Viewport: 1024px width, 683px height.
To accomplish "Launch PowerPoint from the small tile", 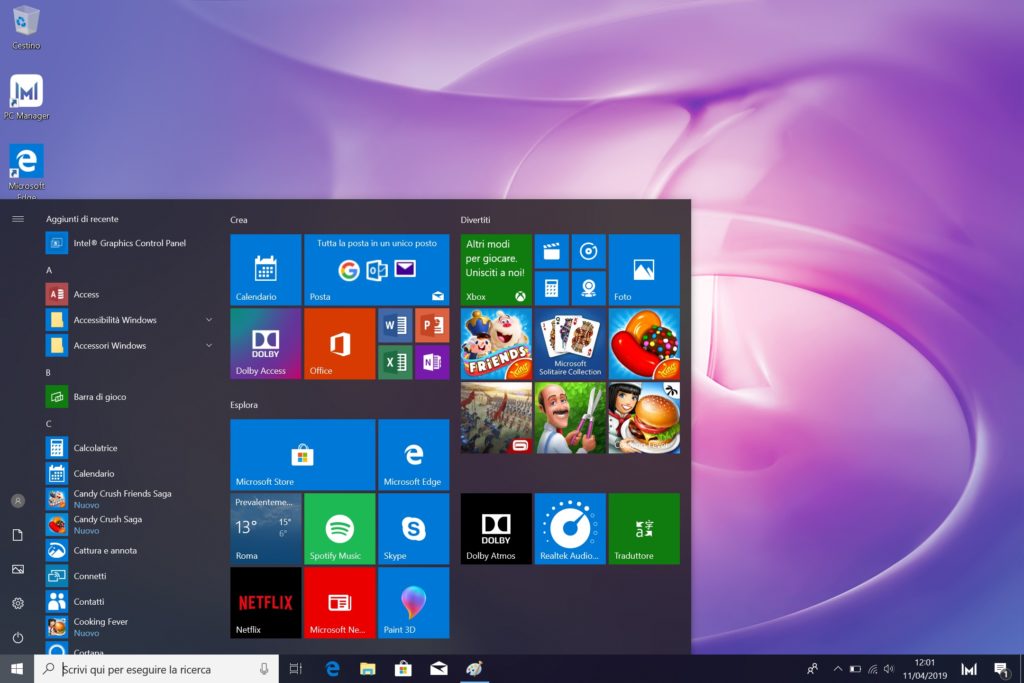I will pos(432,325).
